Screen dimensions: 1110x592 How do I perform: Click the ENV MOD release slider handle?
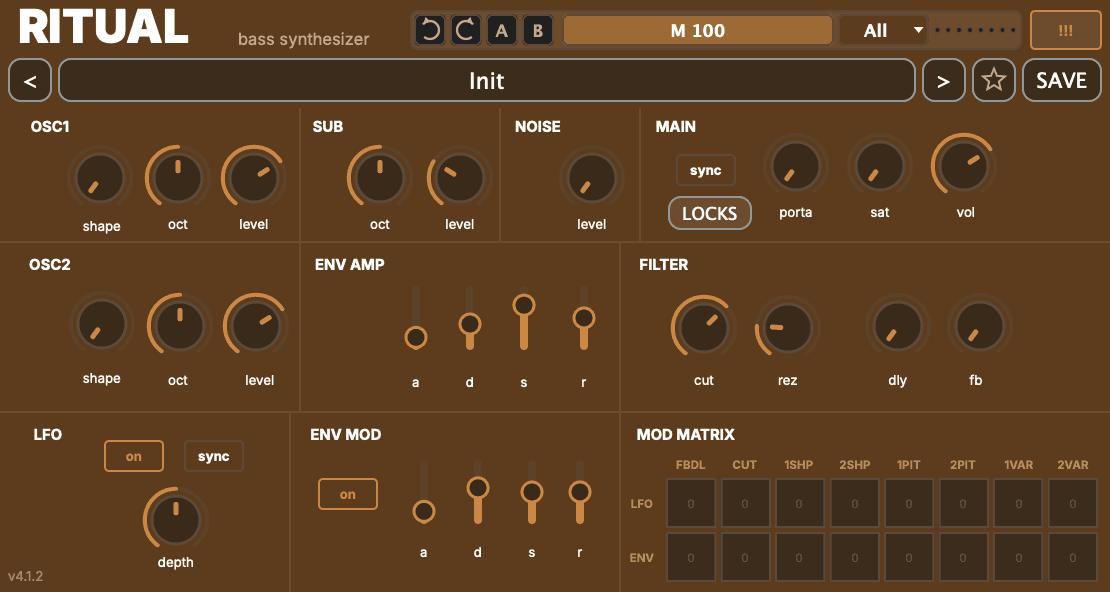point(580,491)
